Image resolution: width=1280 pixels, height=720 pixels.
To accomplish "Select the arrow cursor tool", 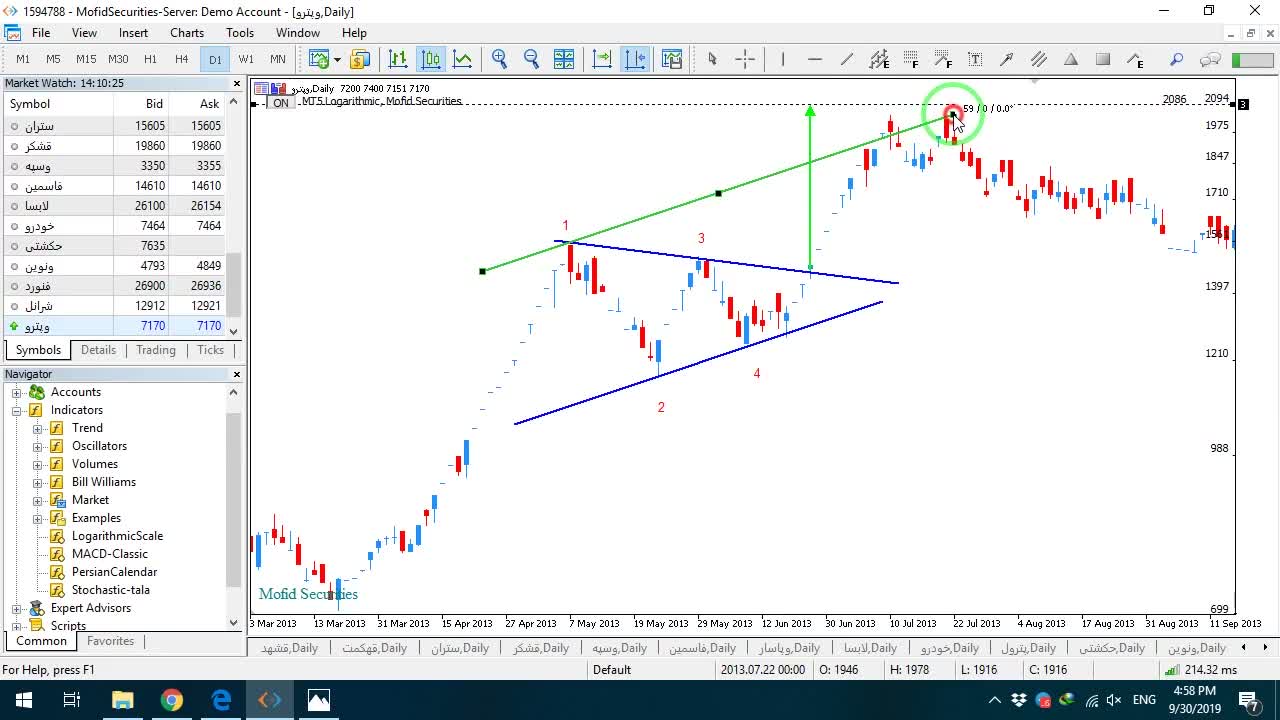I will (x=712, y=59).
